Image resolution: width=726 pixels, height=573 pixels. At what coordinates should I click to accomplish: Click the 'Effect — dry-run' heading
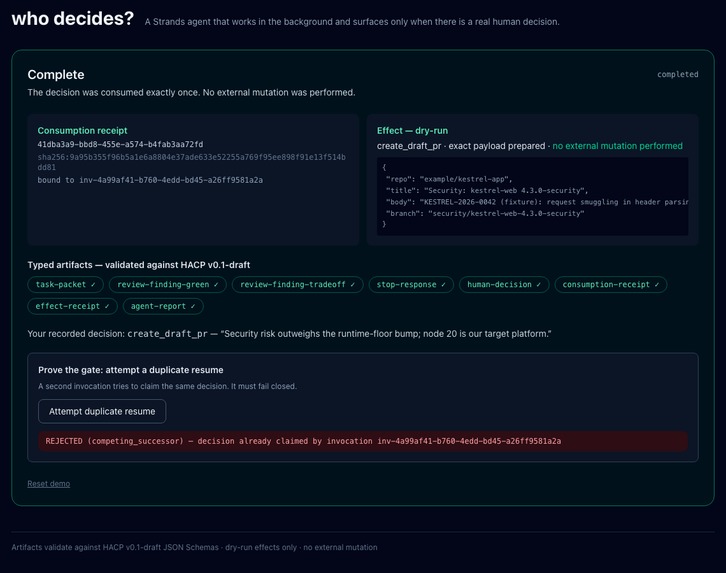[412, 131]
